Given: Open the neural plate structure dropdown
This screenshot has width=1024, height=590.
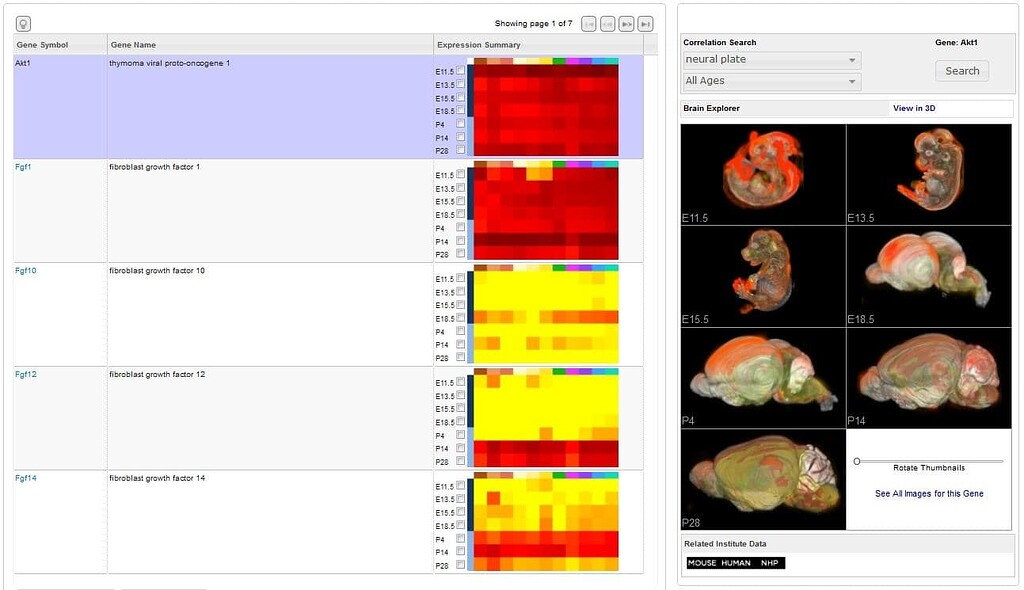Looking at the screenshot, I should pos(770,60).
